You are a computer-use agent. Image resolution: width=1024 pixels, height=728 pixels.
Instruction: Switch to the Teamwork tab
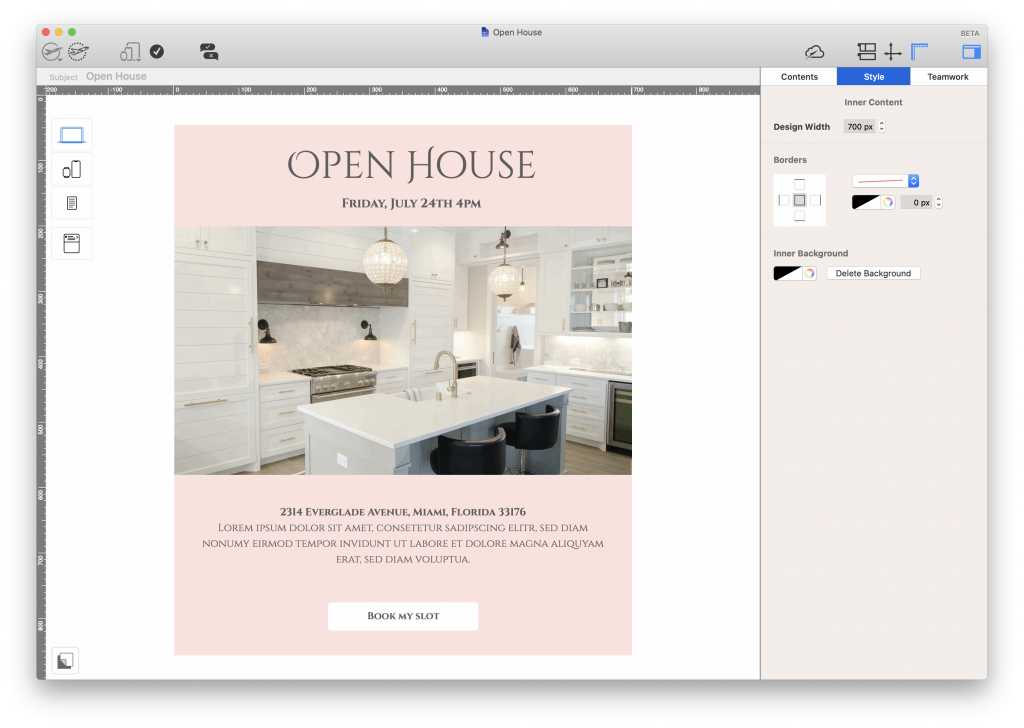click(x=948, y=76)
